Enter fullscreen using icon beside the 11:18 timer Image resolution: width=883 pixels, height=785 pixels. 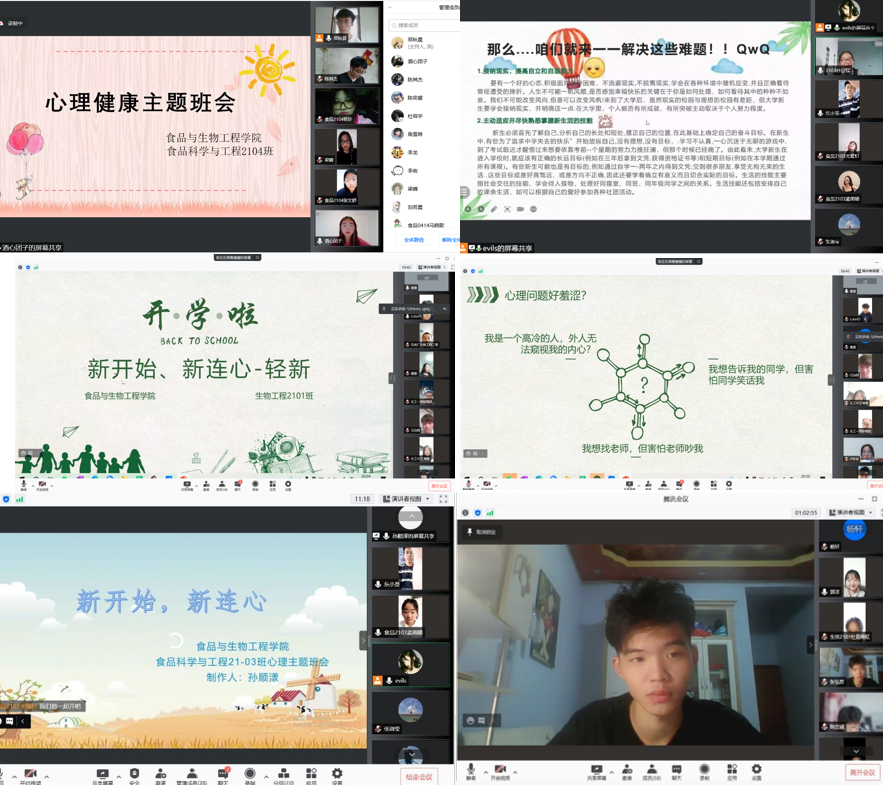(443, 498)
